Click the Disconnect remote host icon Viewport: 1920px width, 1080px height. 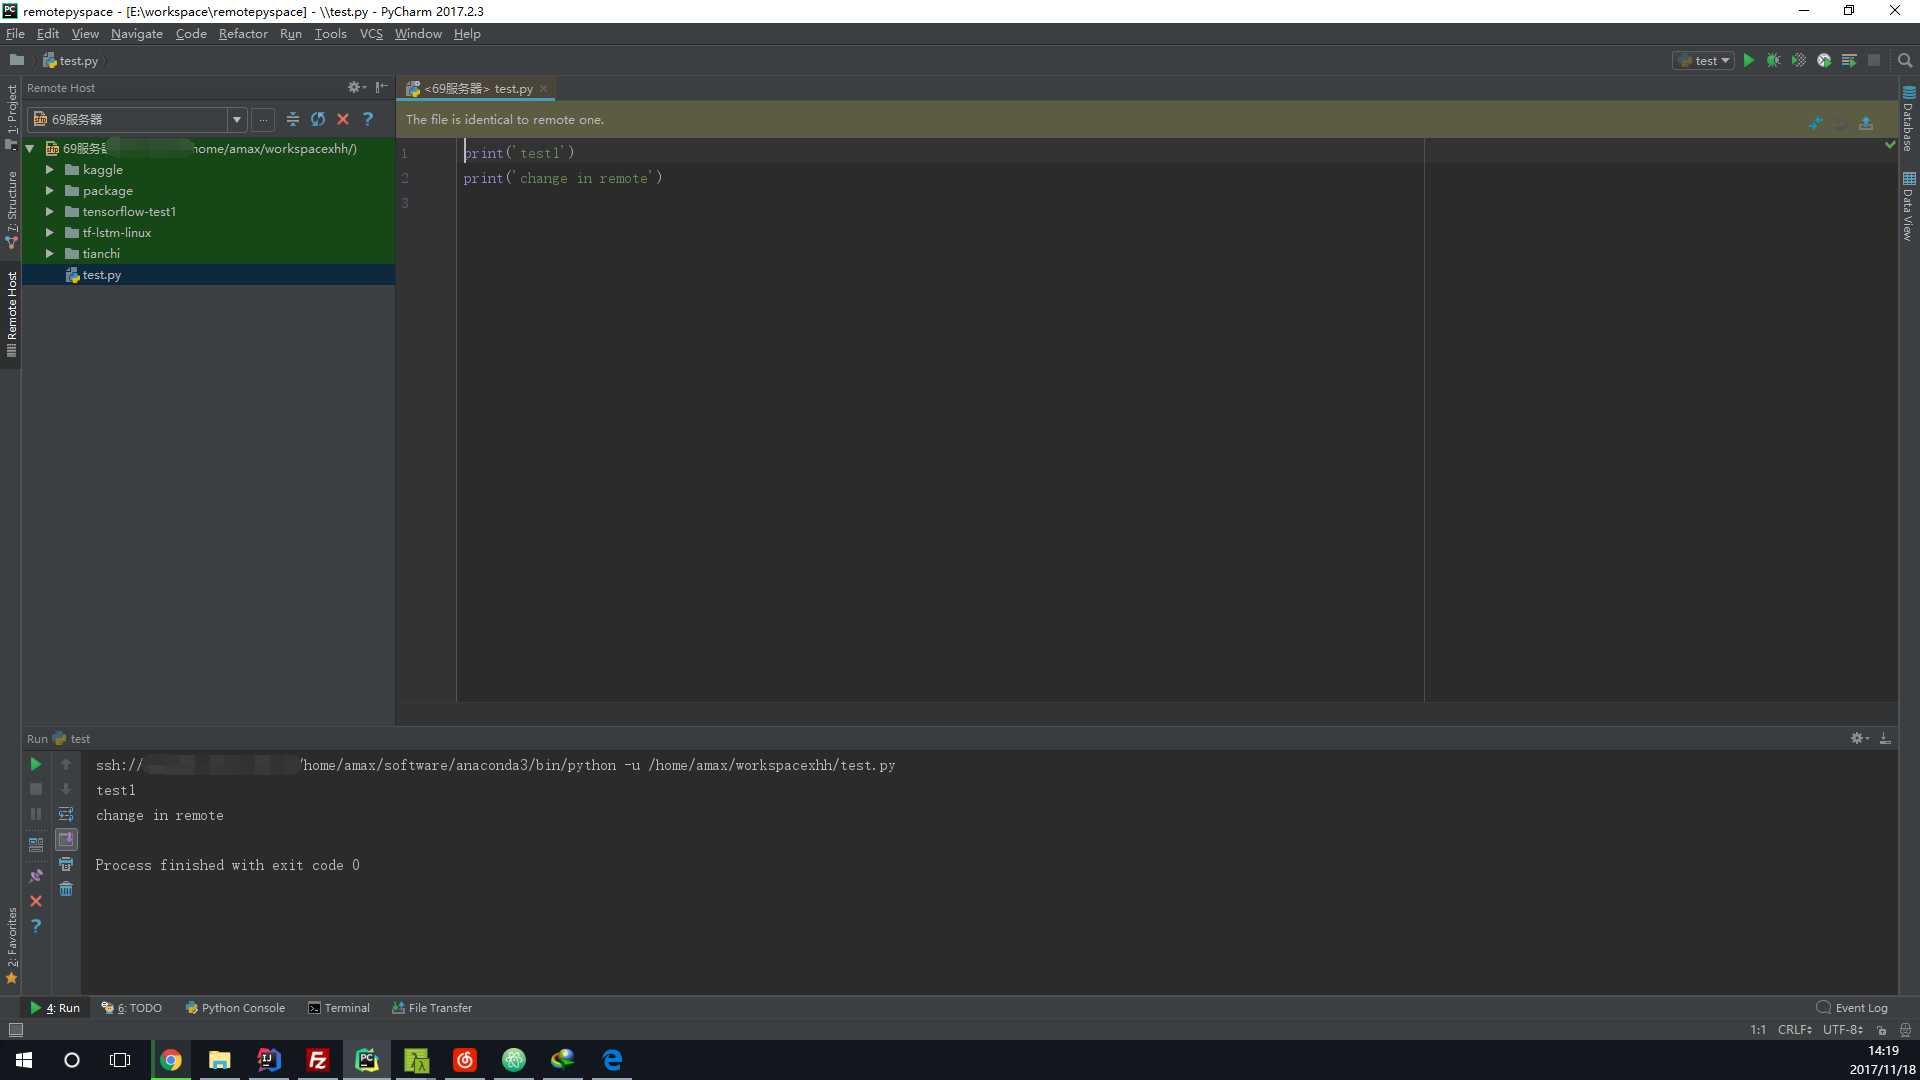(x=342, y=119)
